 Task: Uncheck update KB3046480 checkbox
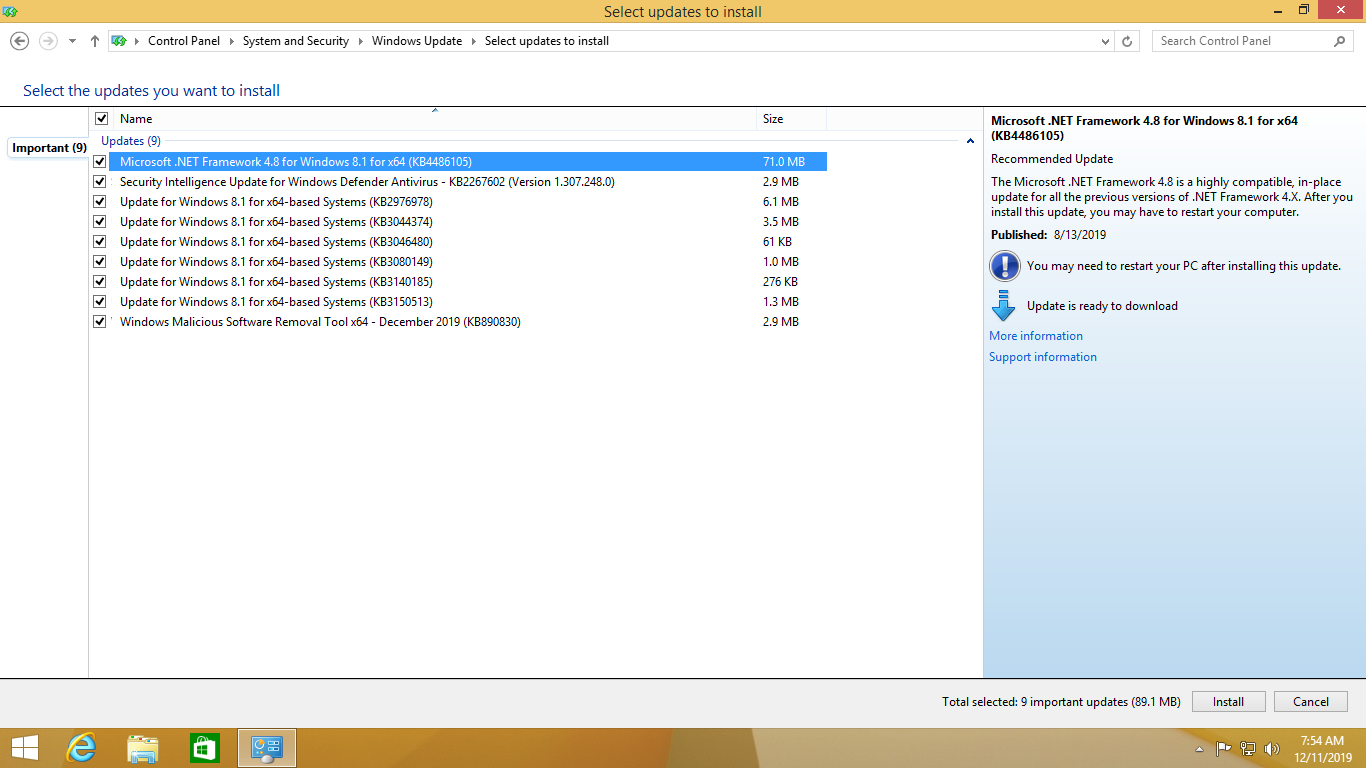pyautogui.click(x=99, y=241)
